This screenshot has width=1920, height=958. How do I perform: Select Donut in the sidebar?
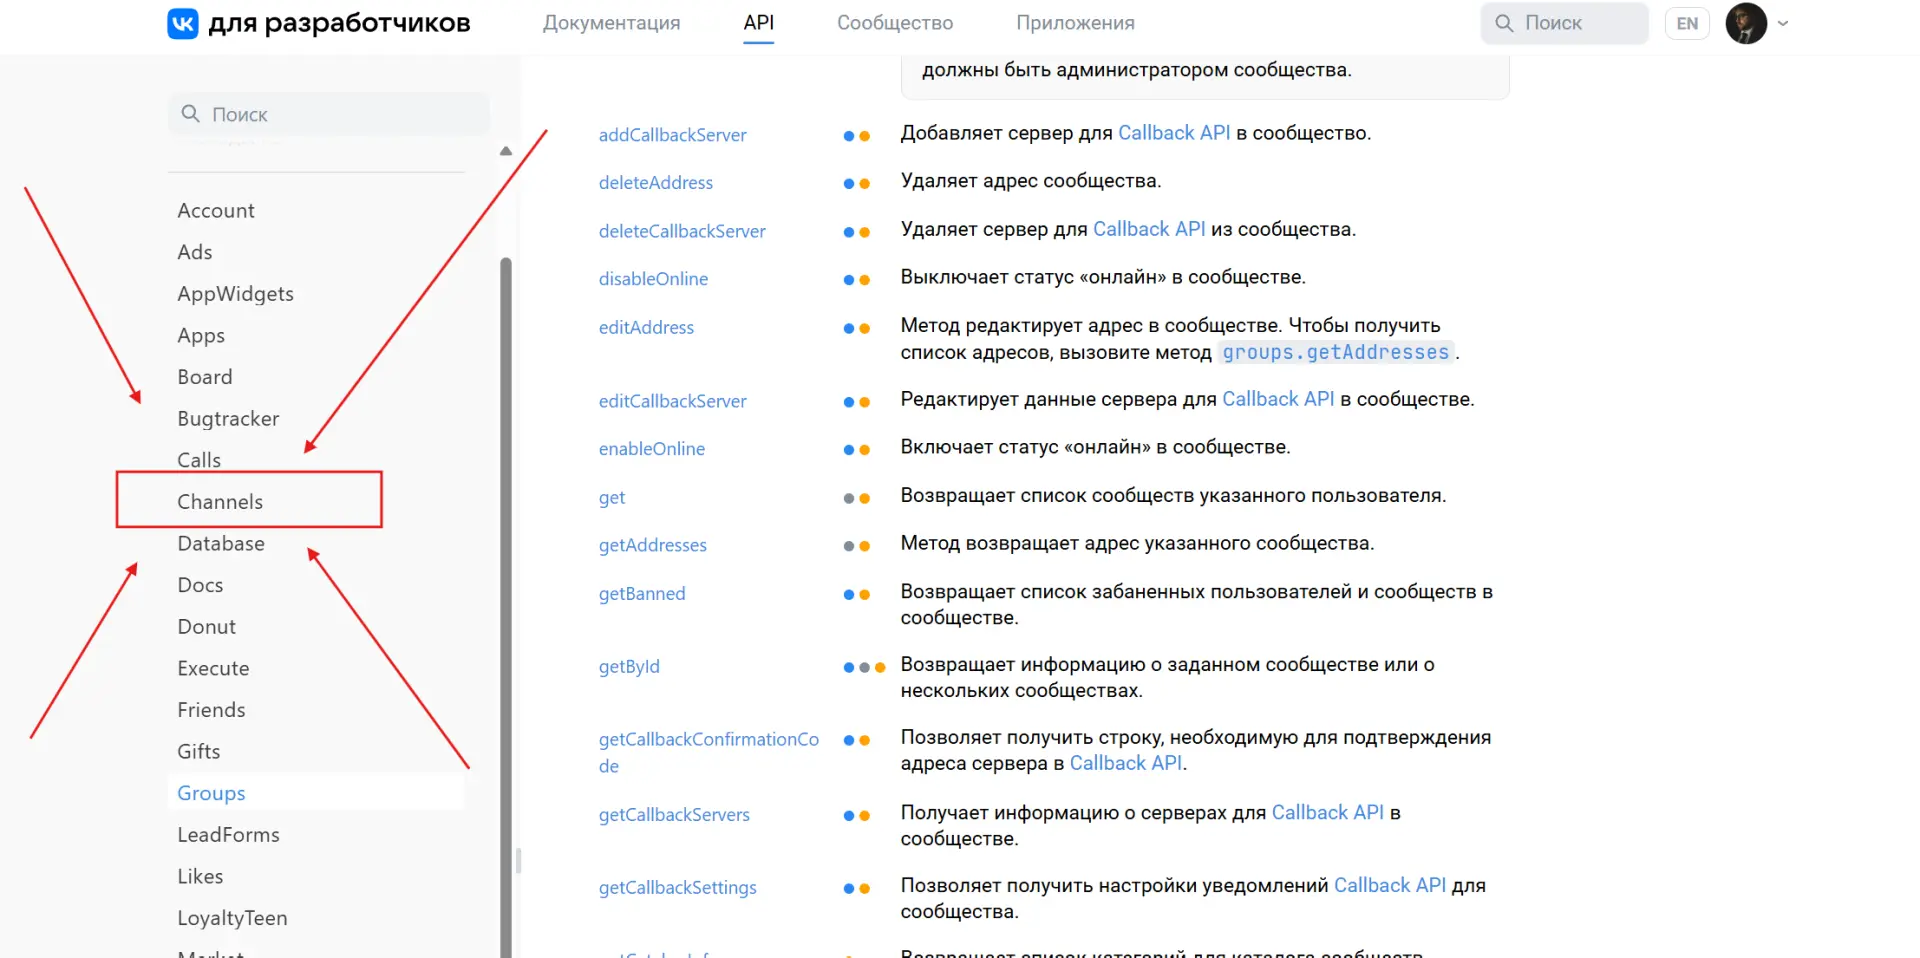[x=207, y=627]
